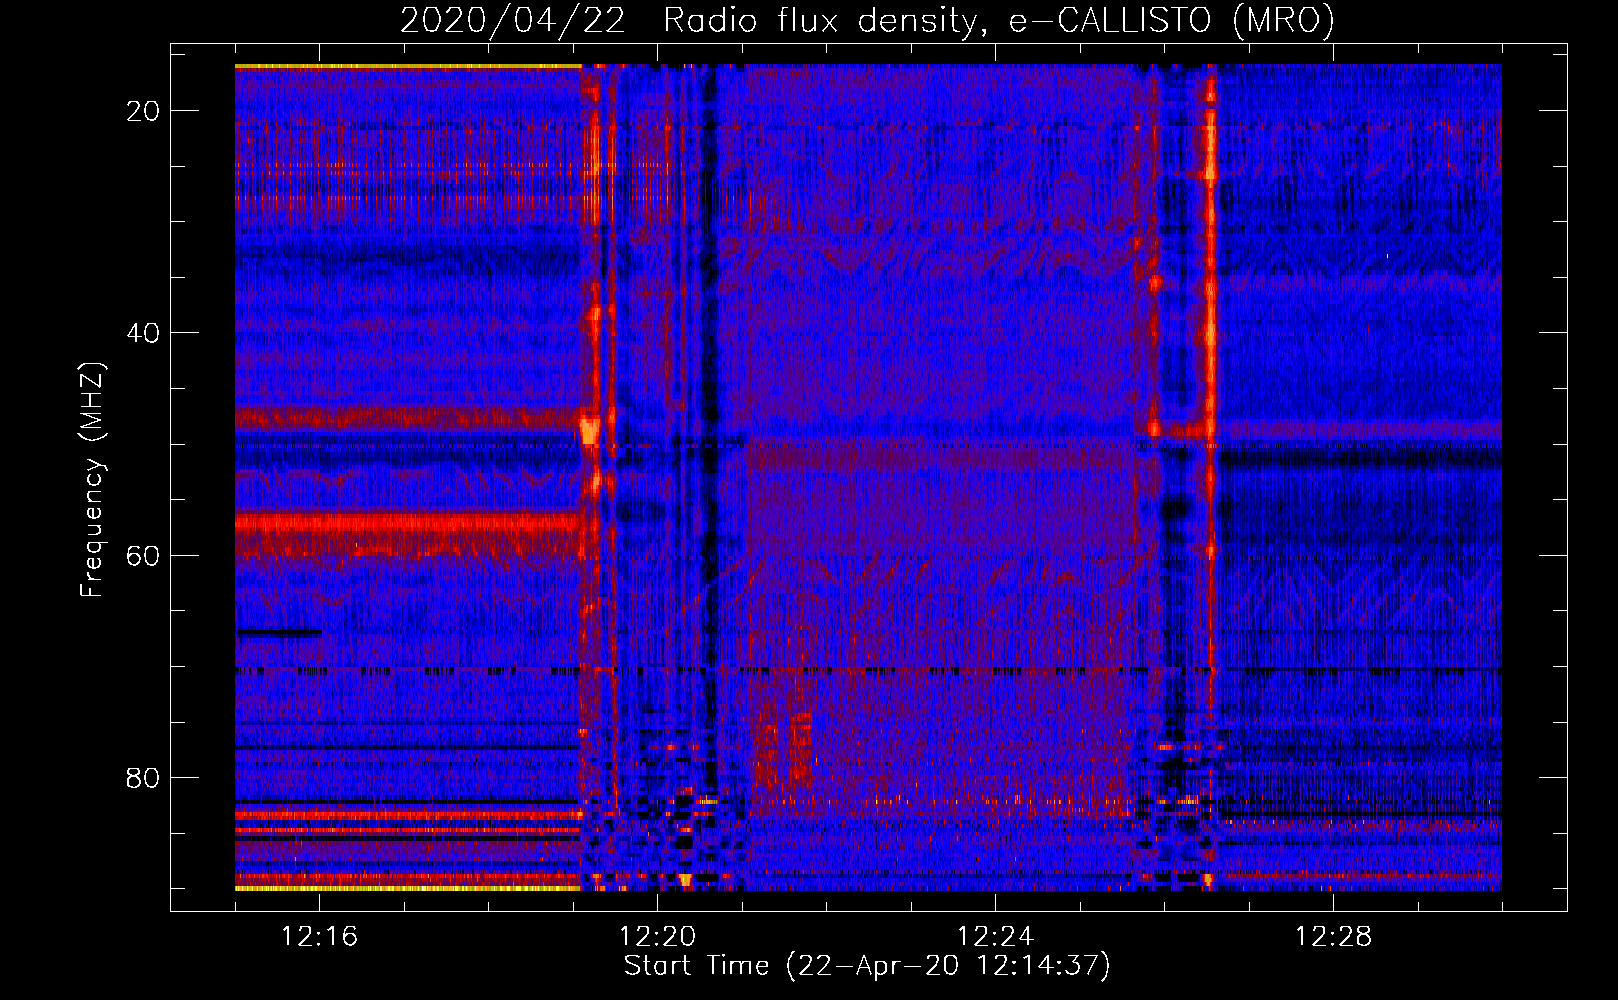
Task: Click the '12:16' time tick label
Action: (319, 937)
